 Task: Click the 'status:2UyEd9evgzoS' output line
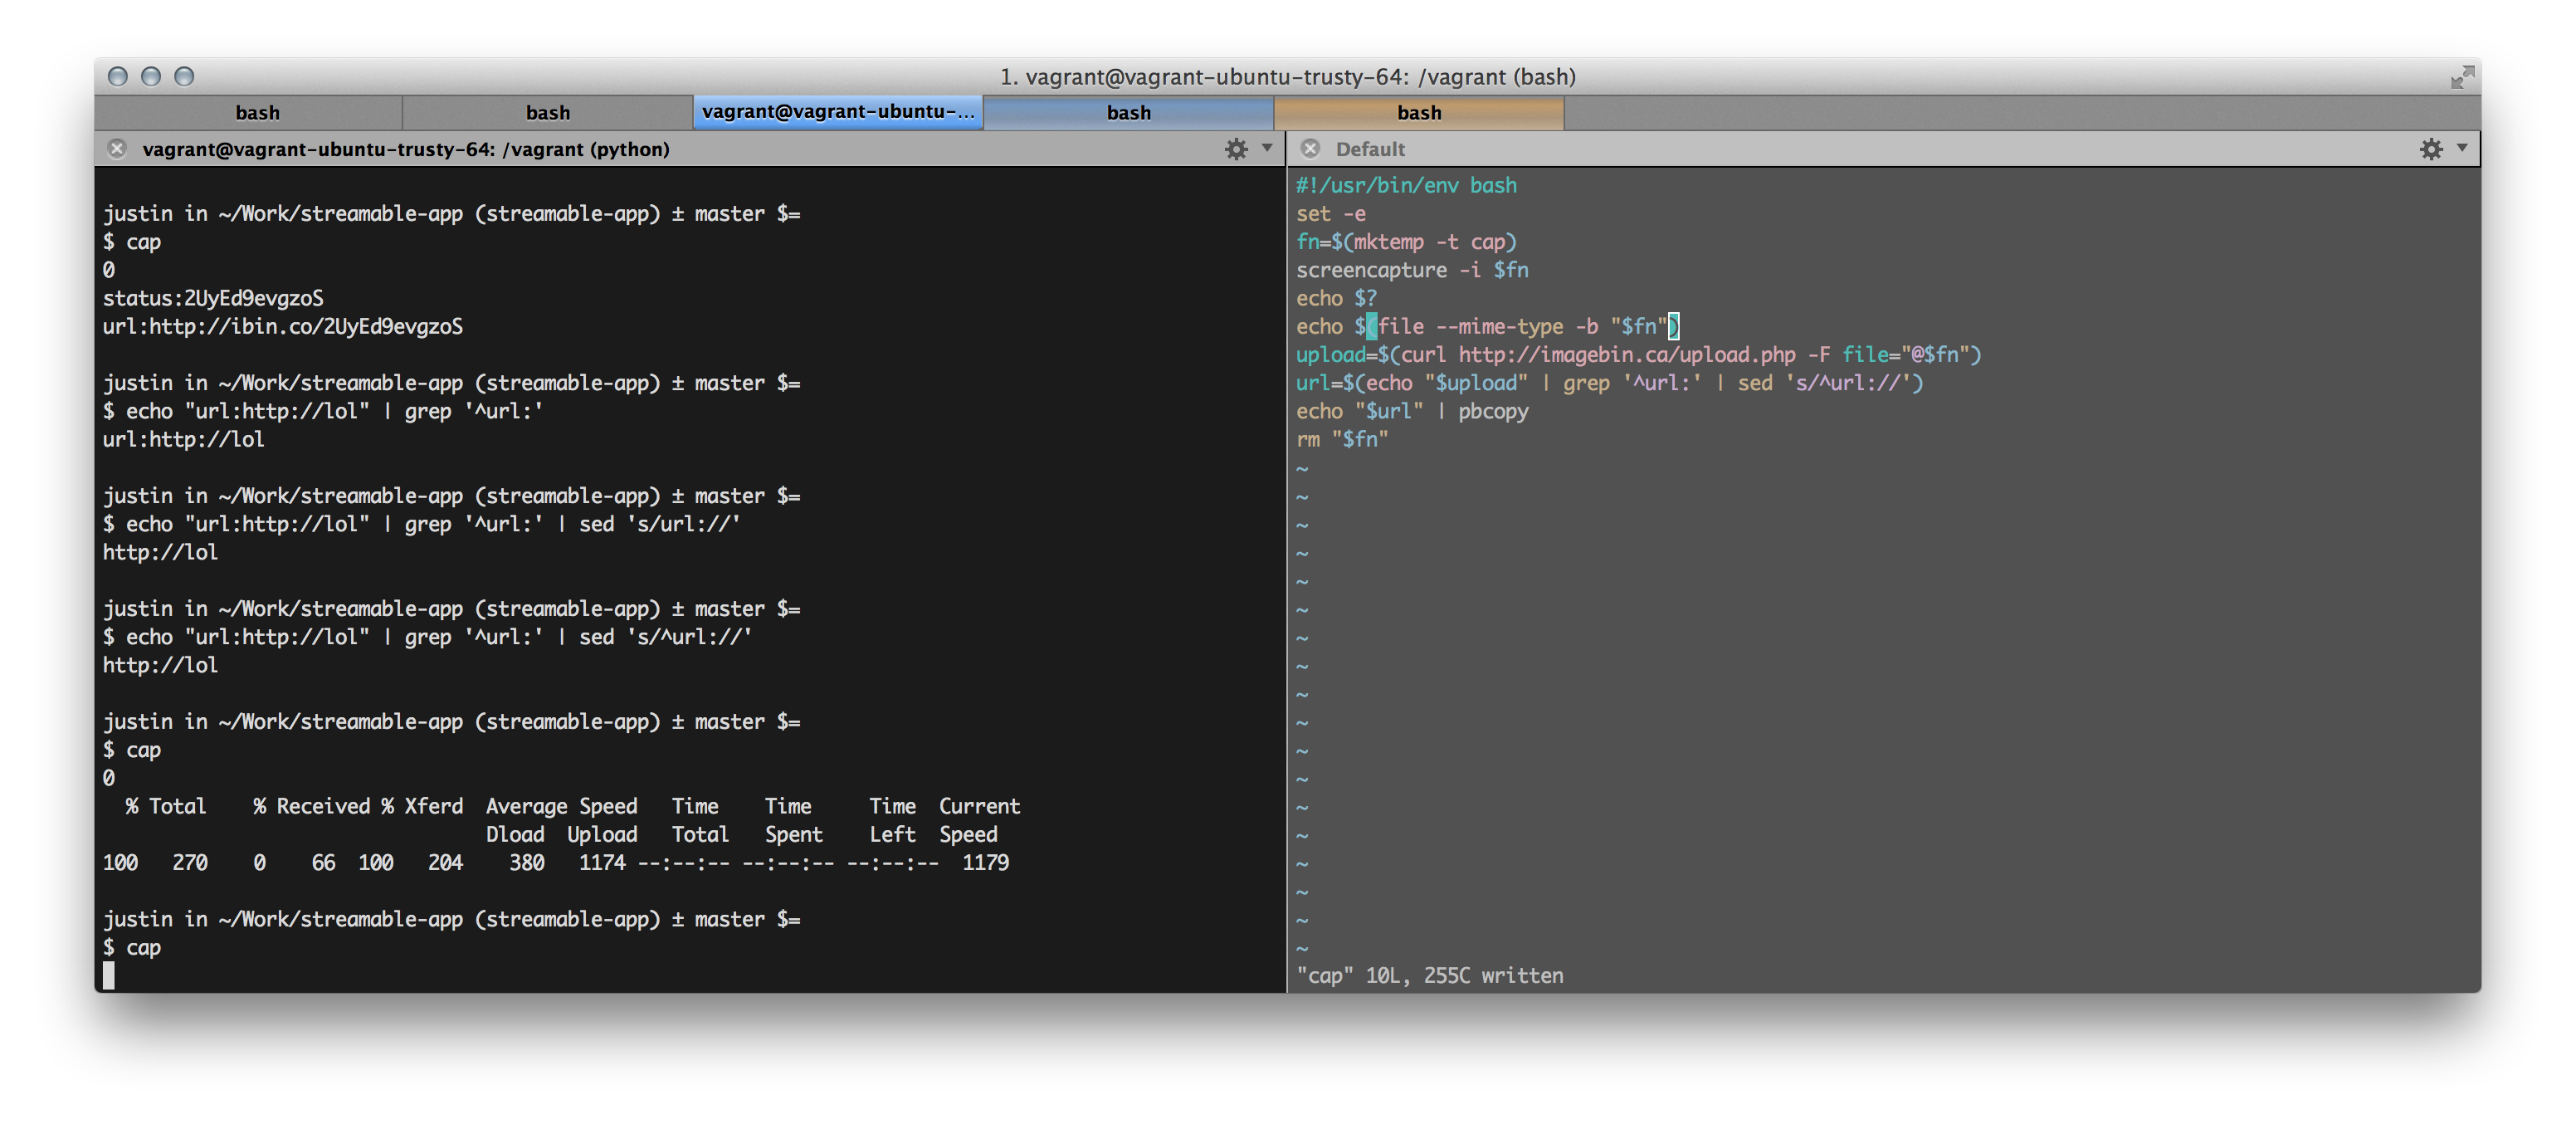(x=213, y=299)
